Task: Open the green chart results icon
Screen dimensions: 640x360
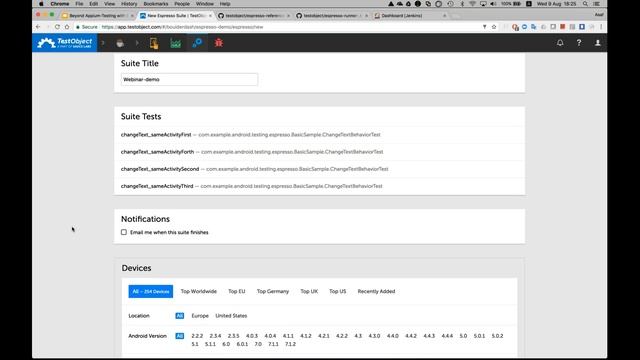Action: pyautogui.click(x=176, y=43)
